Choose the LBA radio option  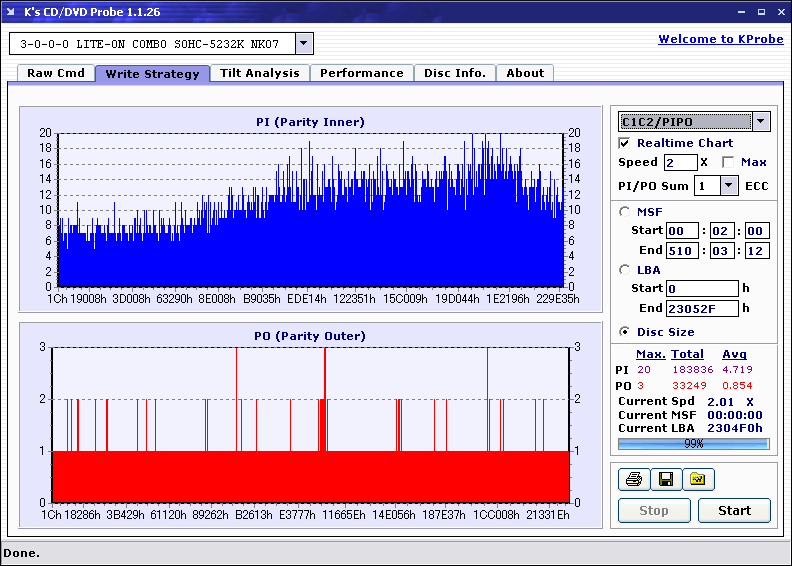(625, 269)
